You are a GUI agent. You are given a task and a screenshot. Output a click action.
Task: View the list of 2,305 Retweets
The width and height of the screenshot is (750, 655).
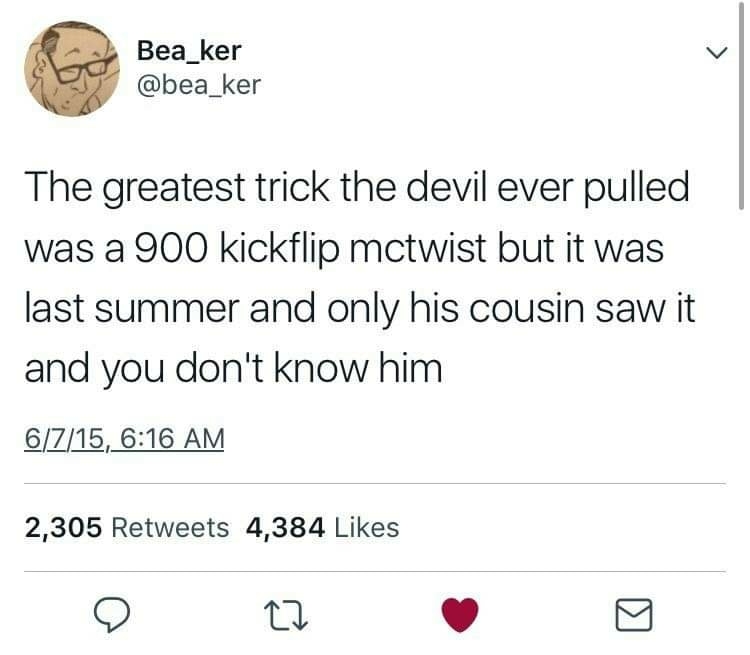pyautogui.click(x=127, y=528)
